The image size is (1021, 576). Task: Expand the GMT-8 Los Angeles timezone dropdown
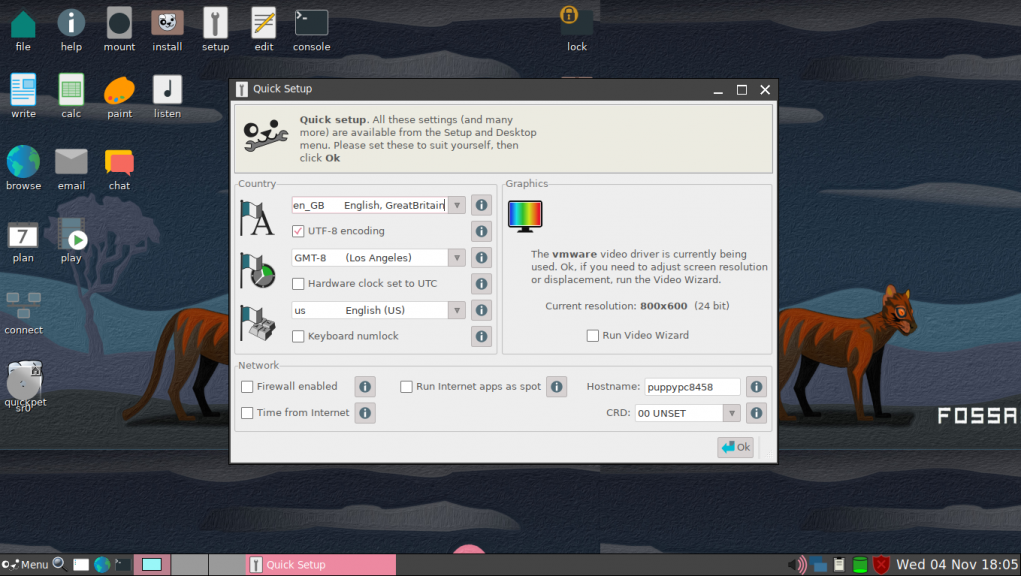point(457,258)
